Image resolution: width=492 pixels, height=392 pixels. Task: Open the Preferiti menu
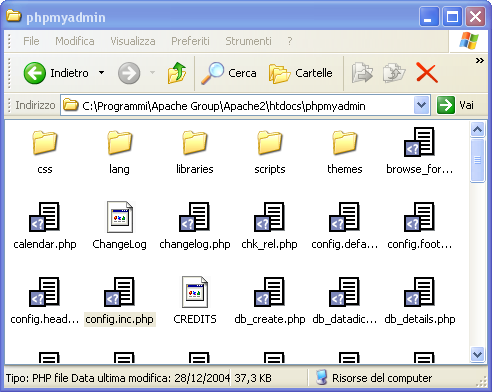click(190, 41)
